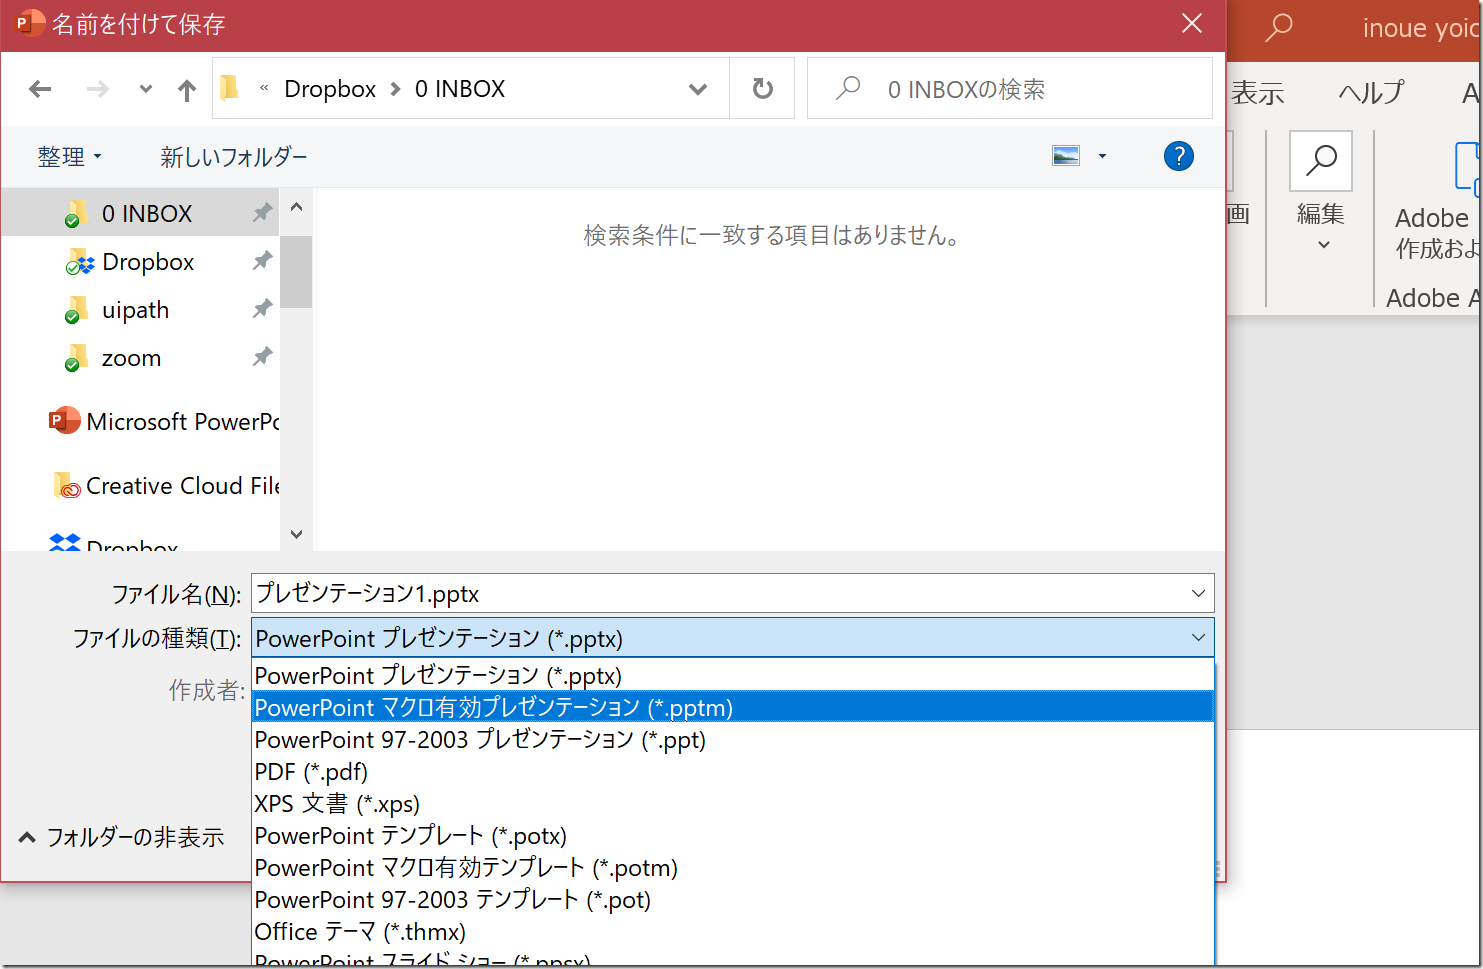Click the pin icon beside Dropbox

262,260
